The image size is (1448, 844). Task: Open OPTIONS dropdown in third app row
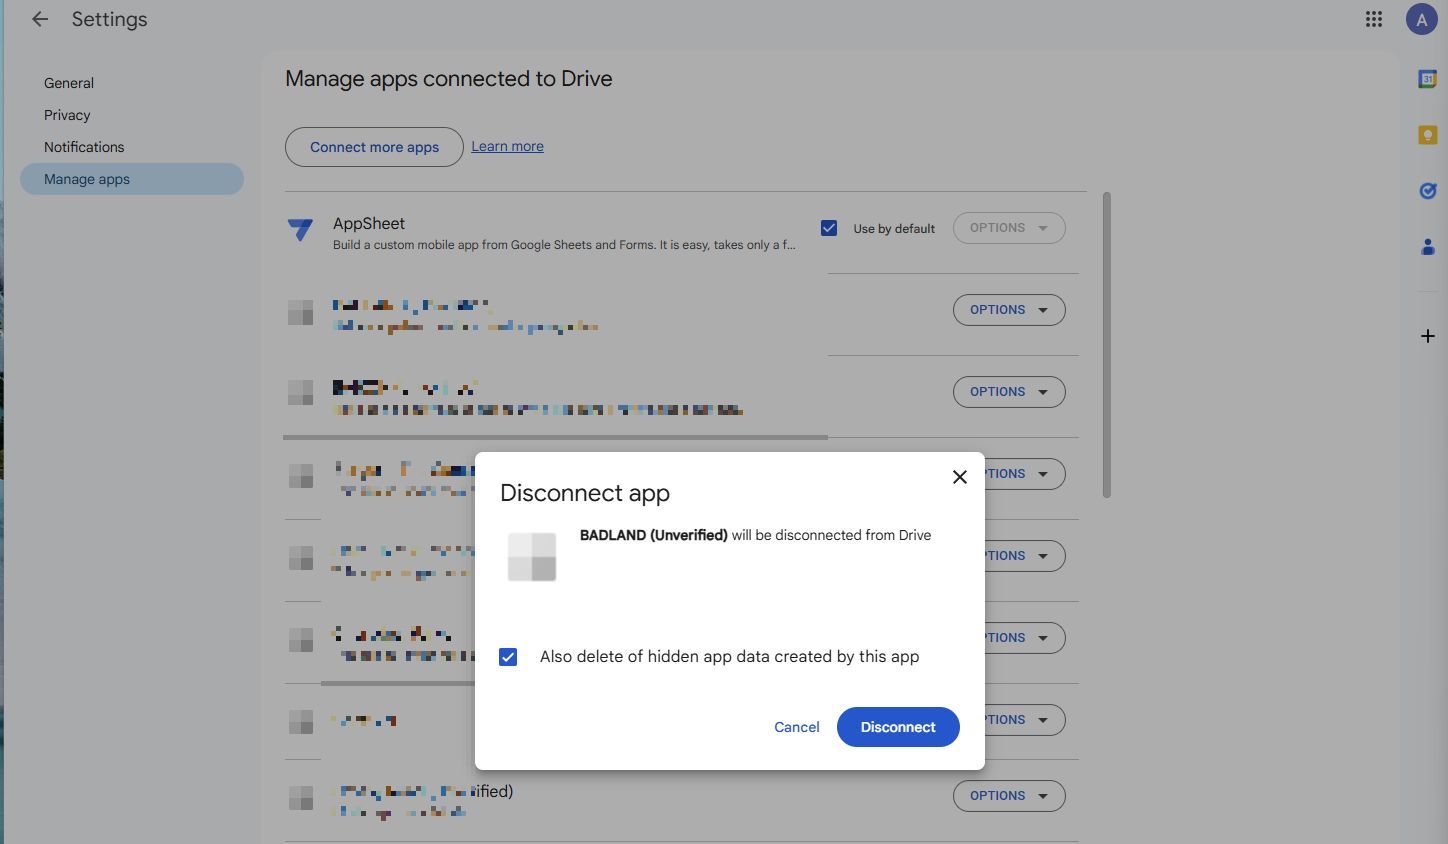point(1009,392)
